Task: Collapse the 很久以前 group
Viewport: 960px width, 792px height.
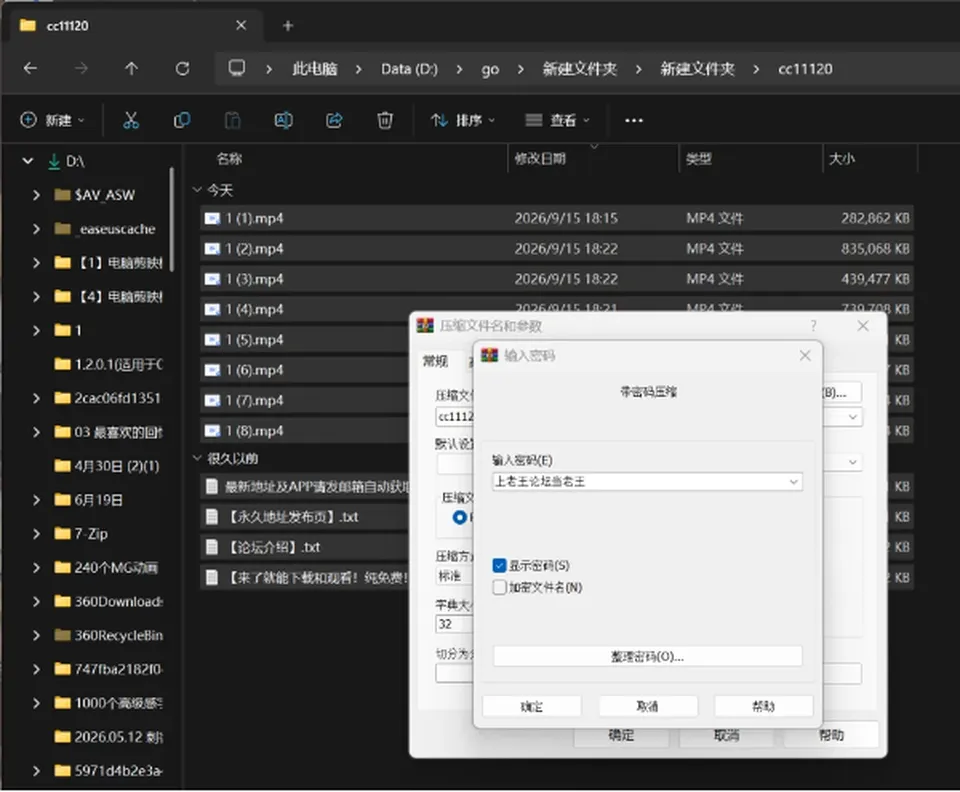Action: (197, 458)
